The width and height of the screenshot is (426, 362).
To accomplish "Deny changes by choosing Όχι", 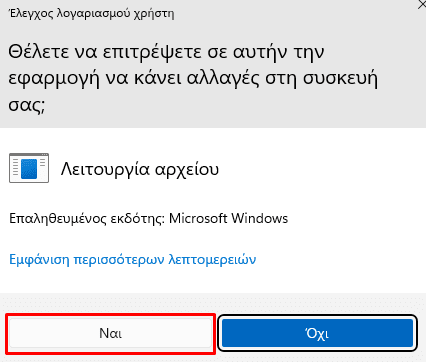I will point(317,333).
